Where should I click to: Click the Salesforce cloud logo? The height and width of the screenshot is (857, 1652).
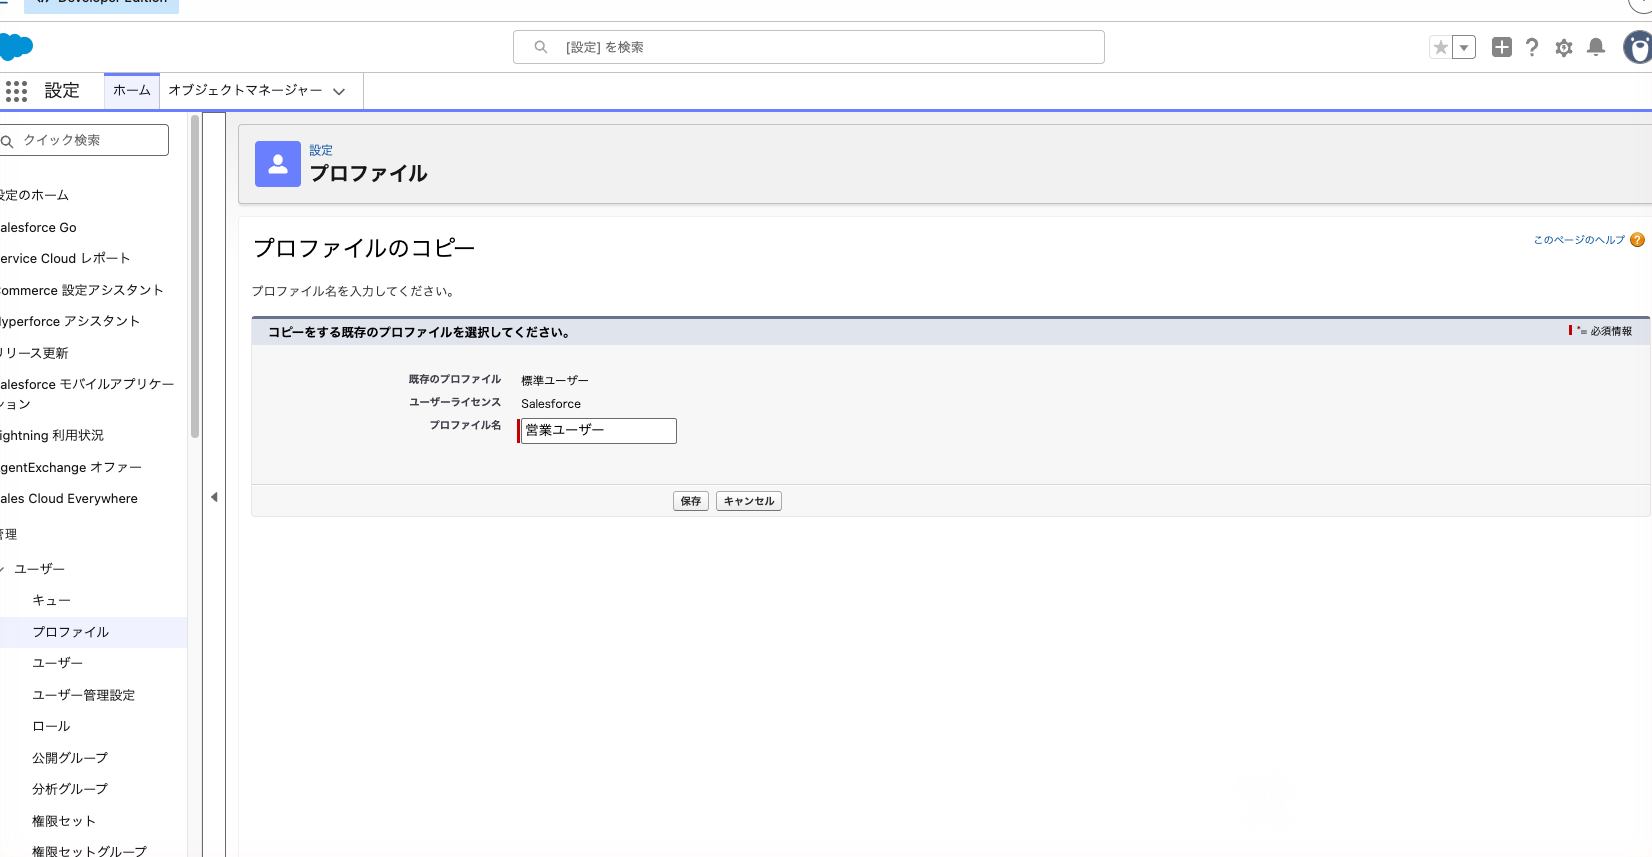[x=16, y=46]
